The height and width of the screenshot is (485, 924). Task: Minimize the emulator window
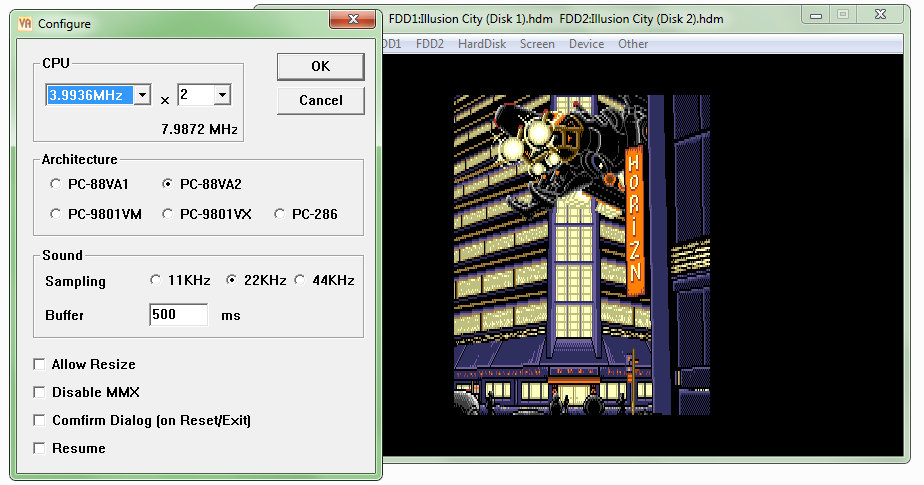coord(816,15)
